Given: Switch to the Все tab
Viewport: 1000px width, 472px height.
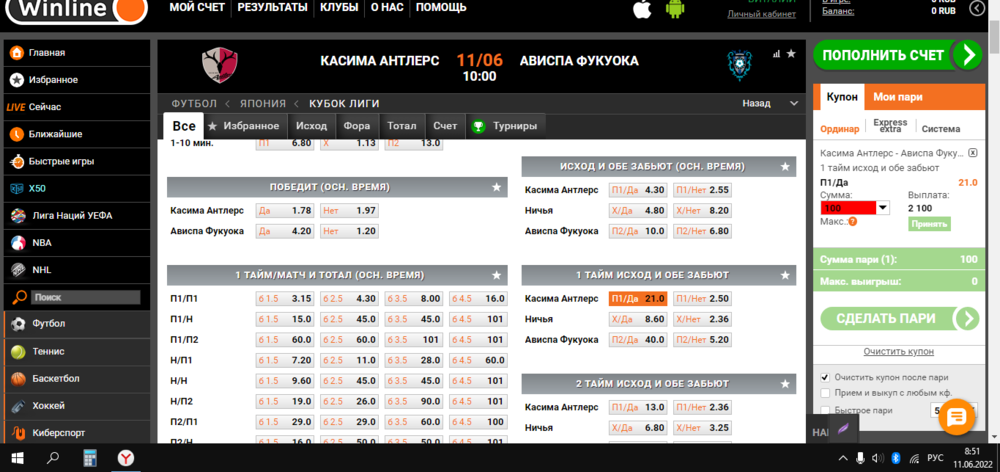Looking at the screenshot, I should pyautogui.click(x=184, y=126).
